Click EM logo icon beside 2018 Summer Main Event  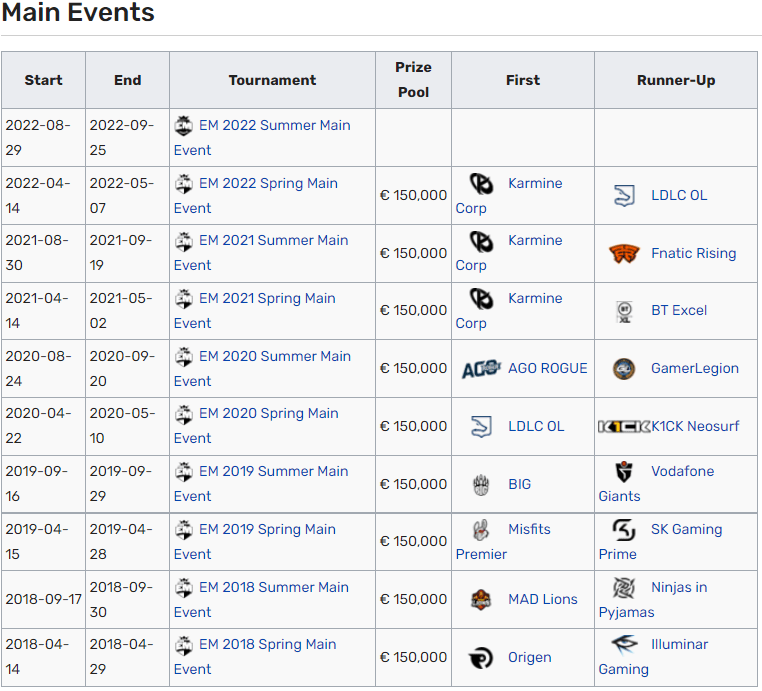(x=184, y=587)
